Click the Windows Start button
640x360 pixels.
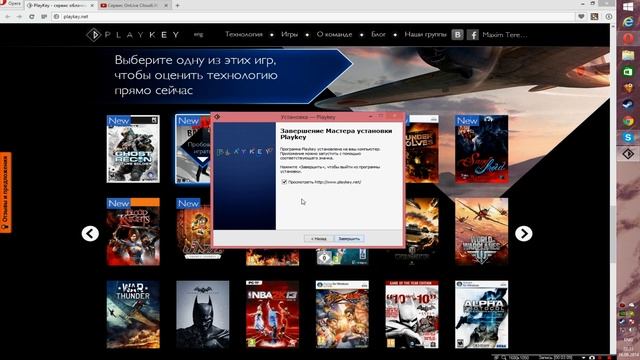coord(628,7)
